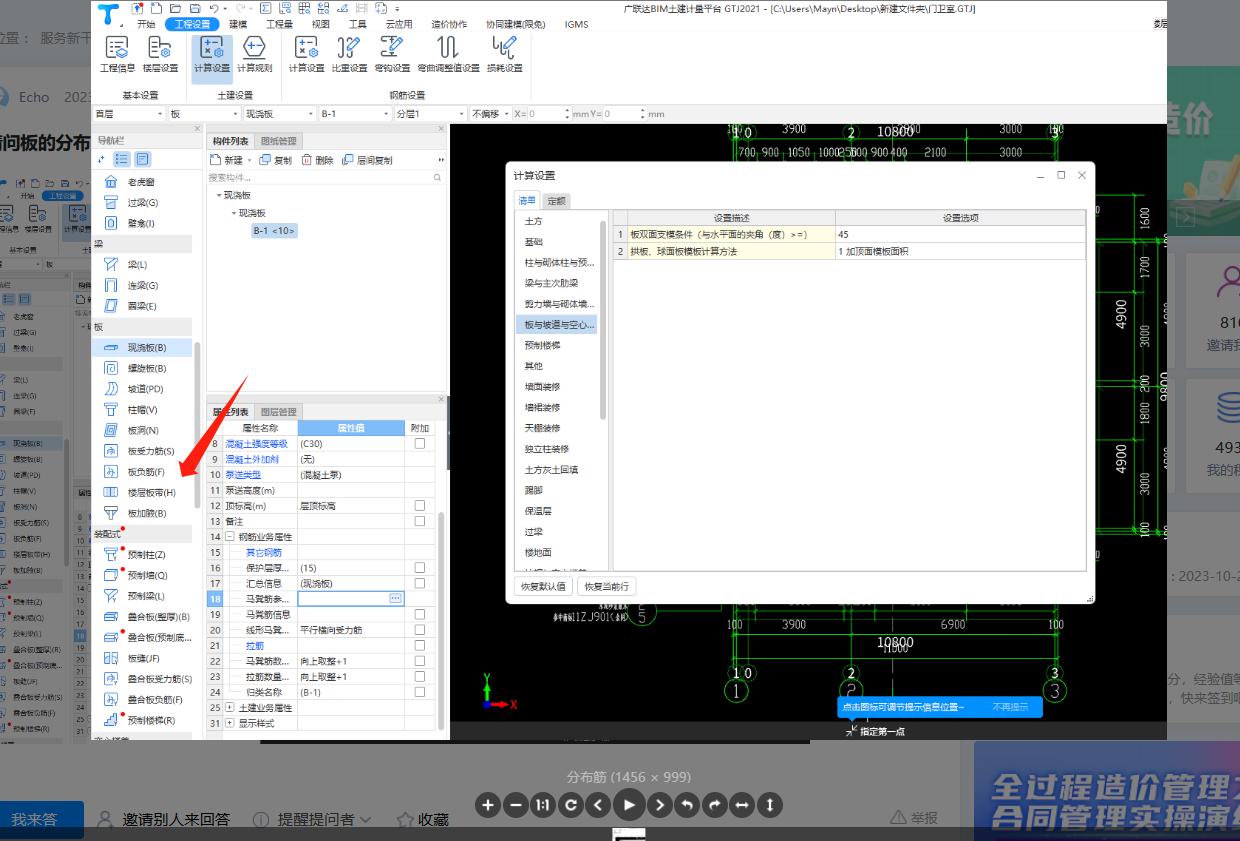Open 计算规则 in the ribbon
This screenshot has height=841, width=1240.
click(x=254, y=55)
